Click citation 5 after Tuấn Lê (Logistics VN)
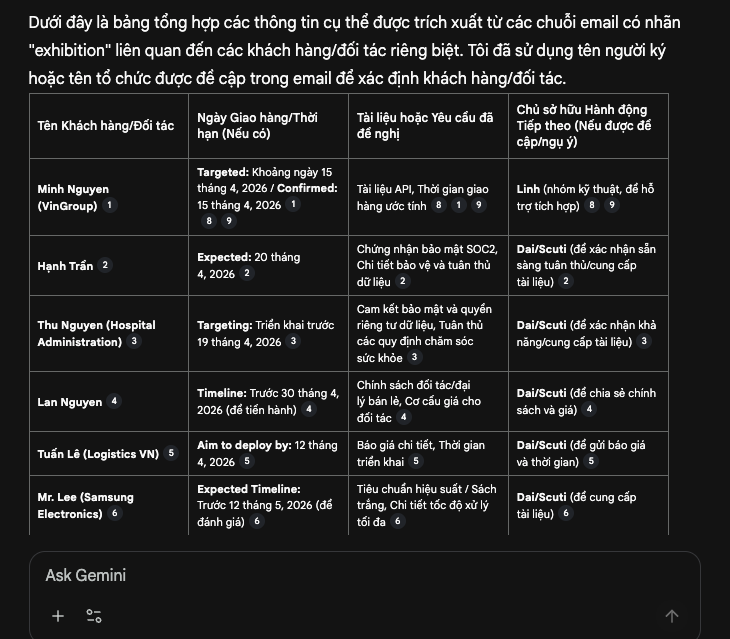 tap(171, 453)
